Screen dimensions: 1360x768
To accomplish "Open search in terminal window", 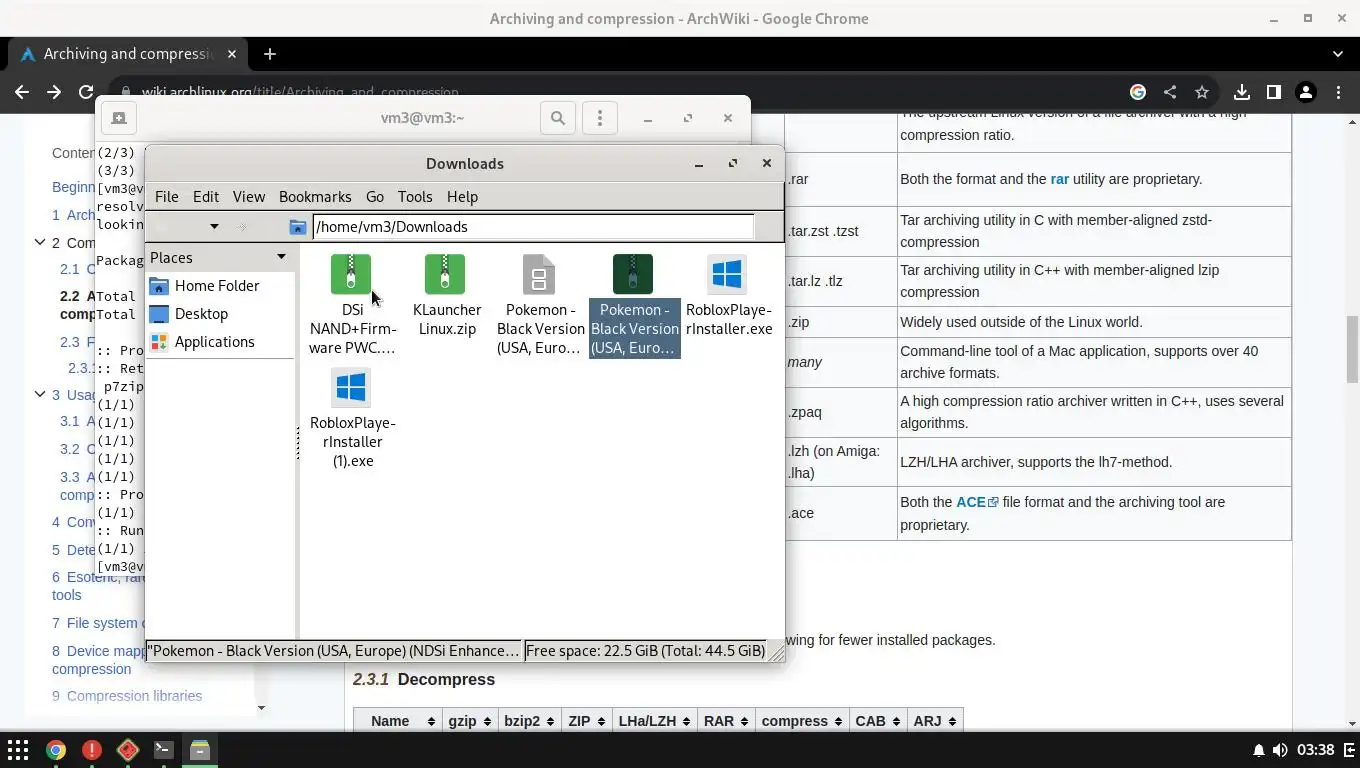I will [558, 118].
